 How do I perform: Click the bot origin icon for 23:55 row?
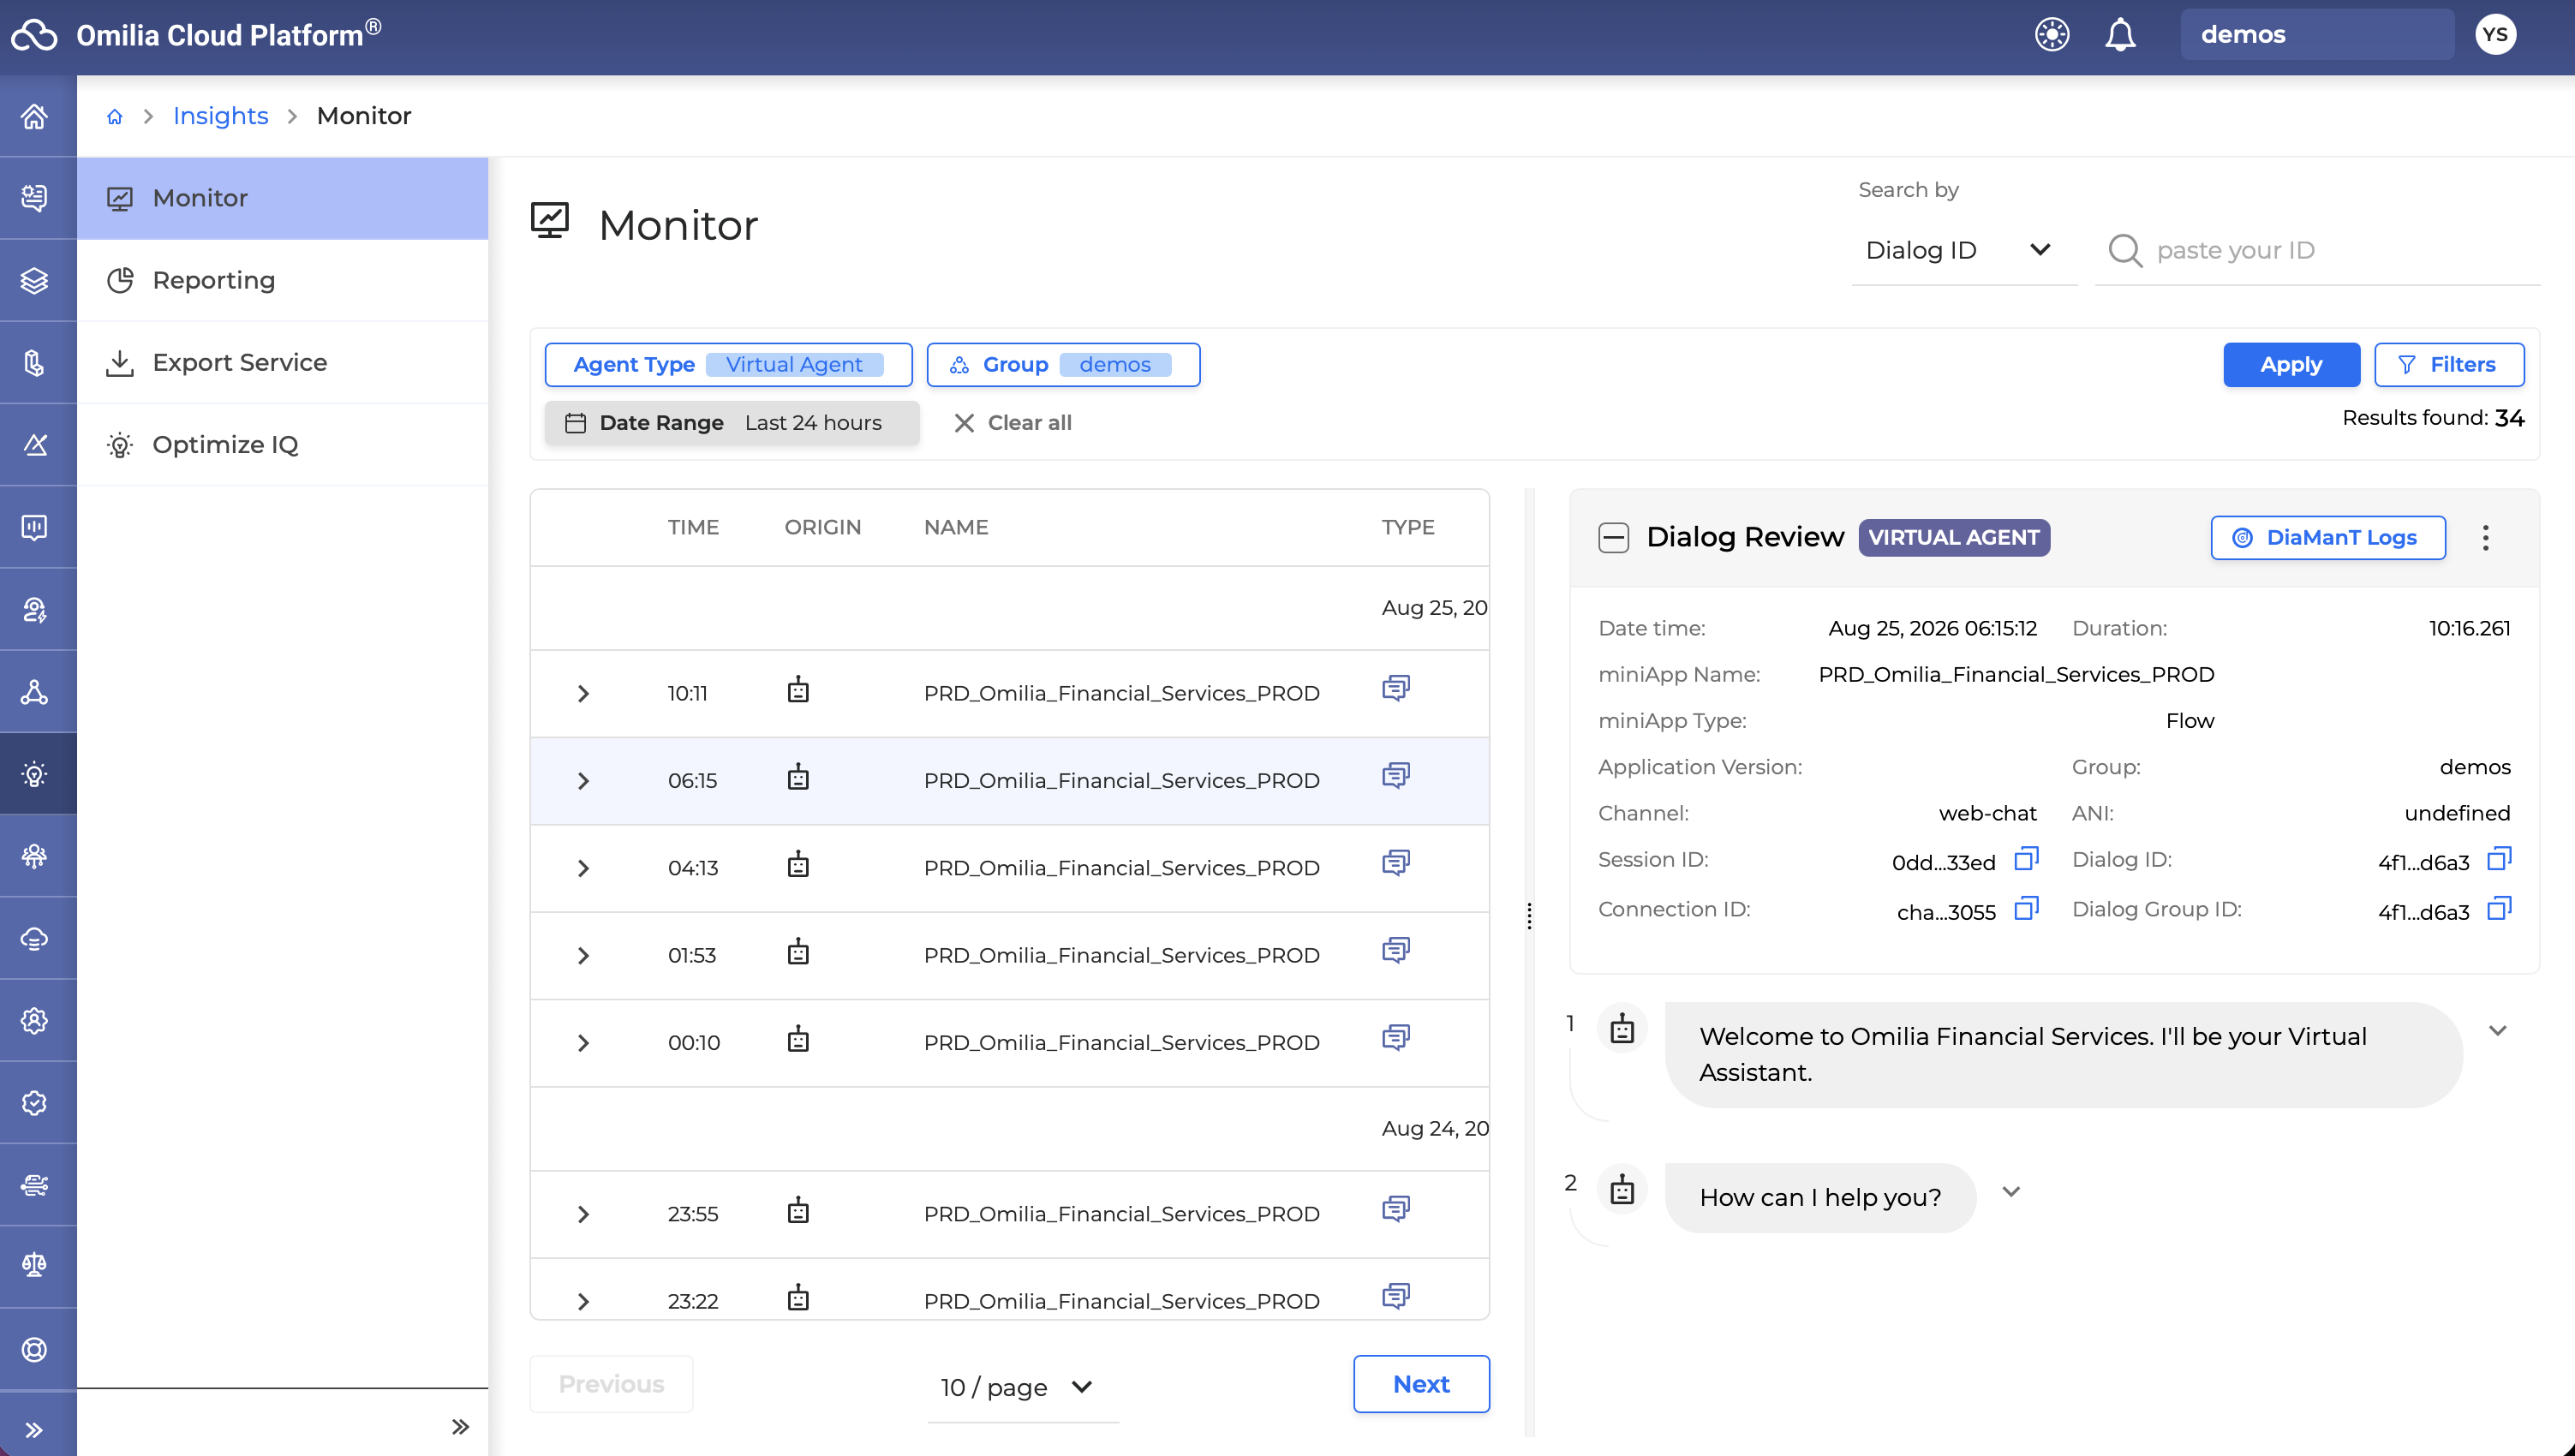798,1211
